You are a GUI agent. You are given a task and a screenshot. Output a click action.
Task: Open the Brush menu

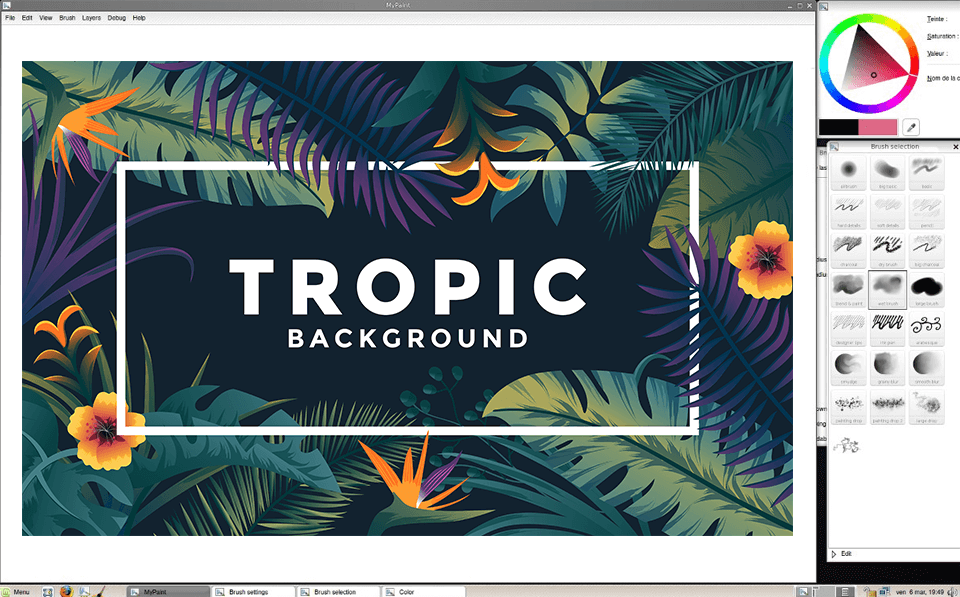[67, 18]
